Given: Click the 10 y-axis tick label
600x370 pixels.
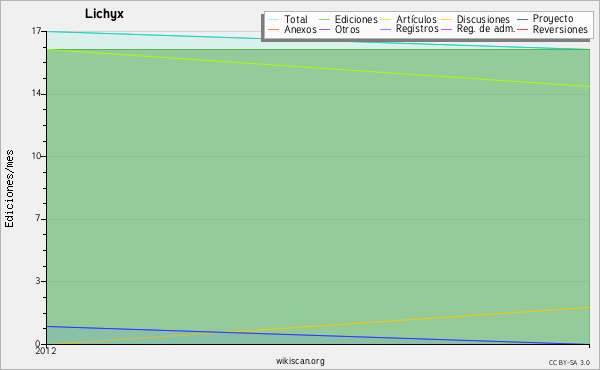Looking at the screenshot, I should click(x=36, y=156).
